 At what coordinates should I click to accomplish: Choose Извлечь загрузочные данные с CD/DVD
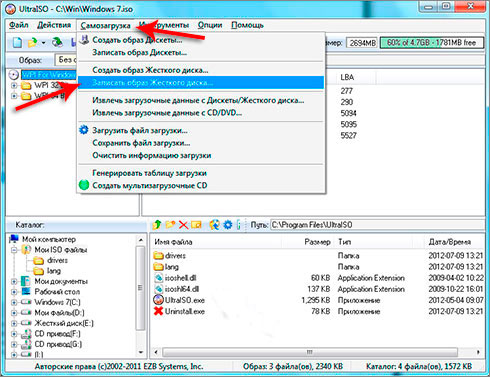pos(201,113)
